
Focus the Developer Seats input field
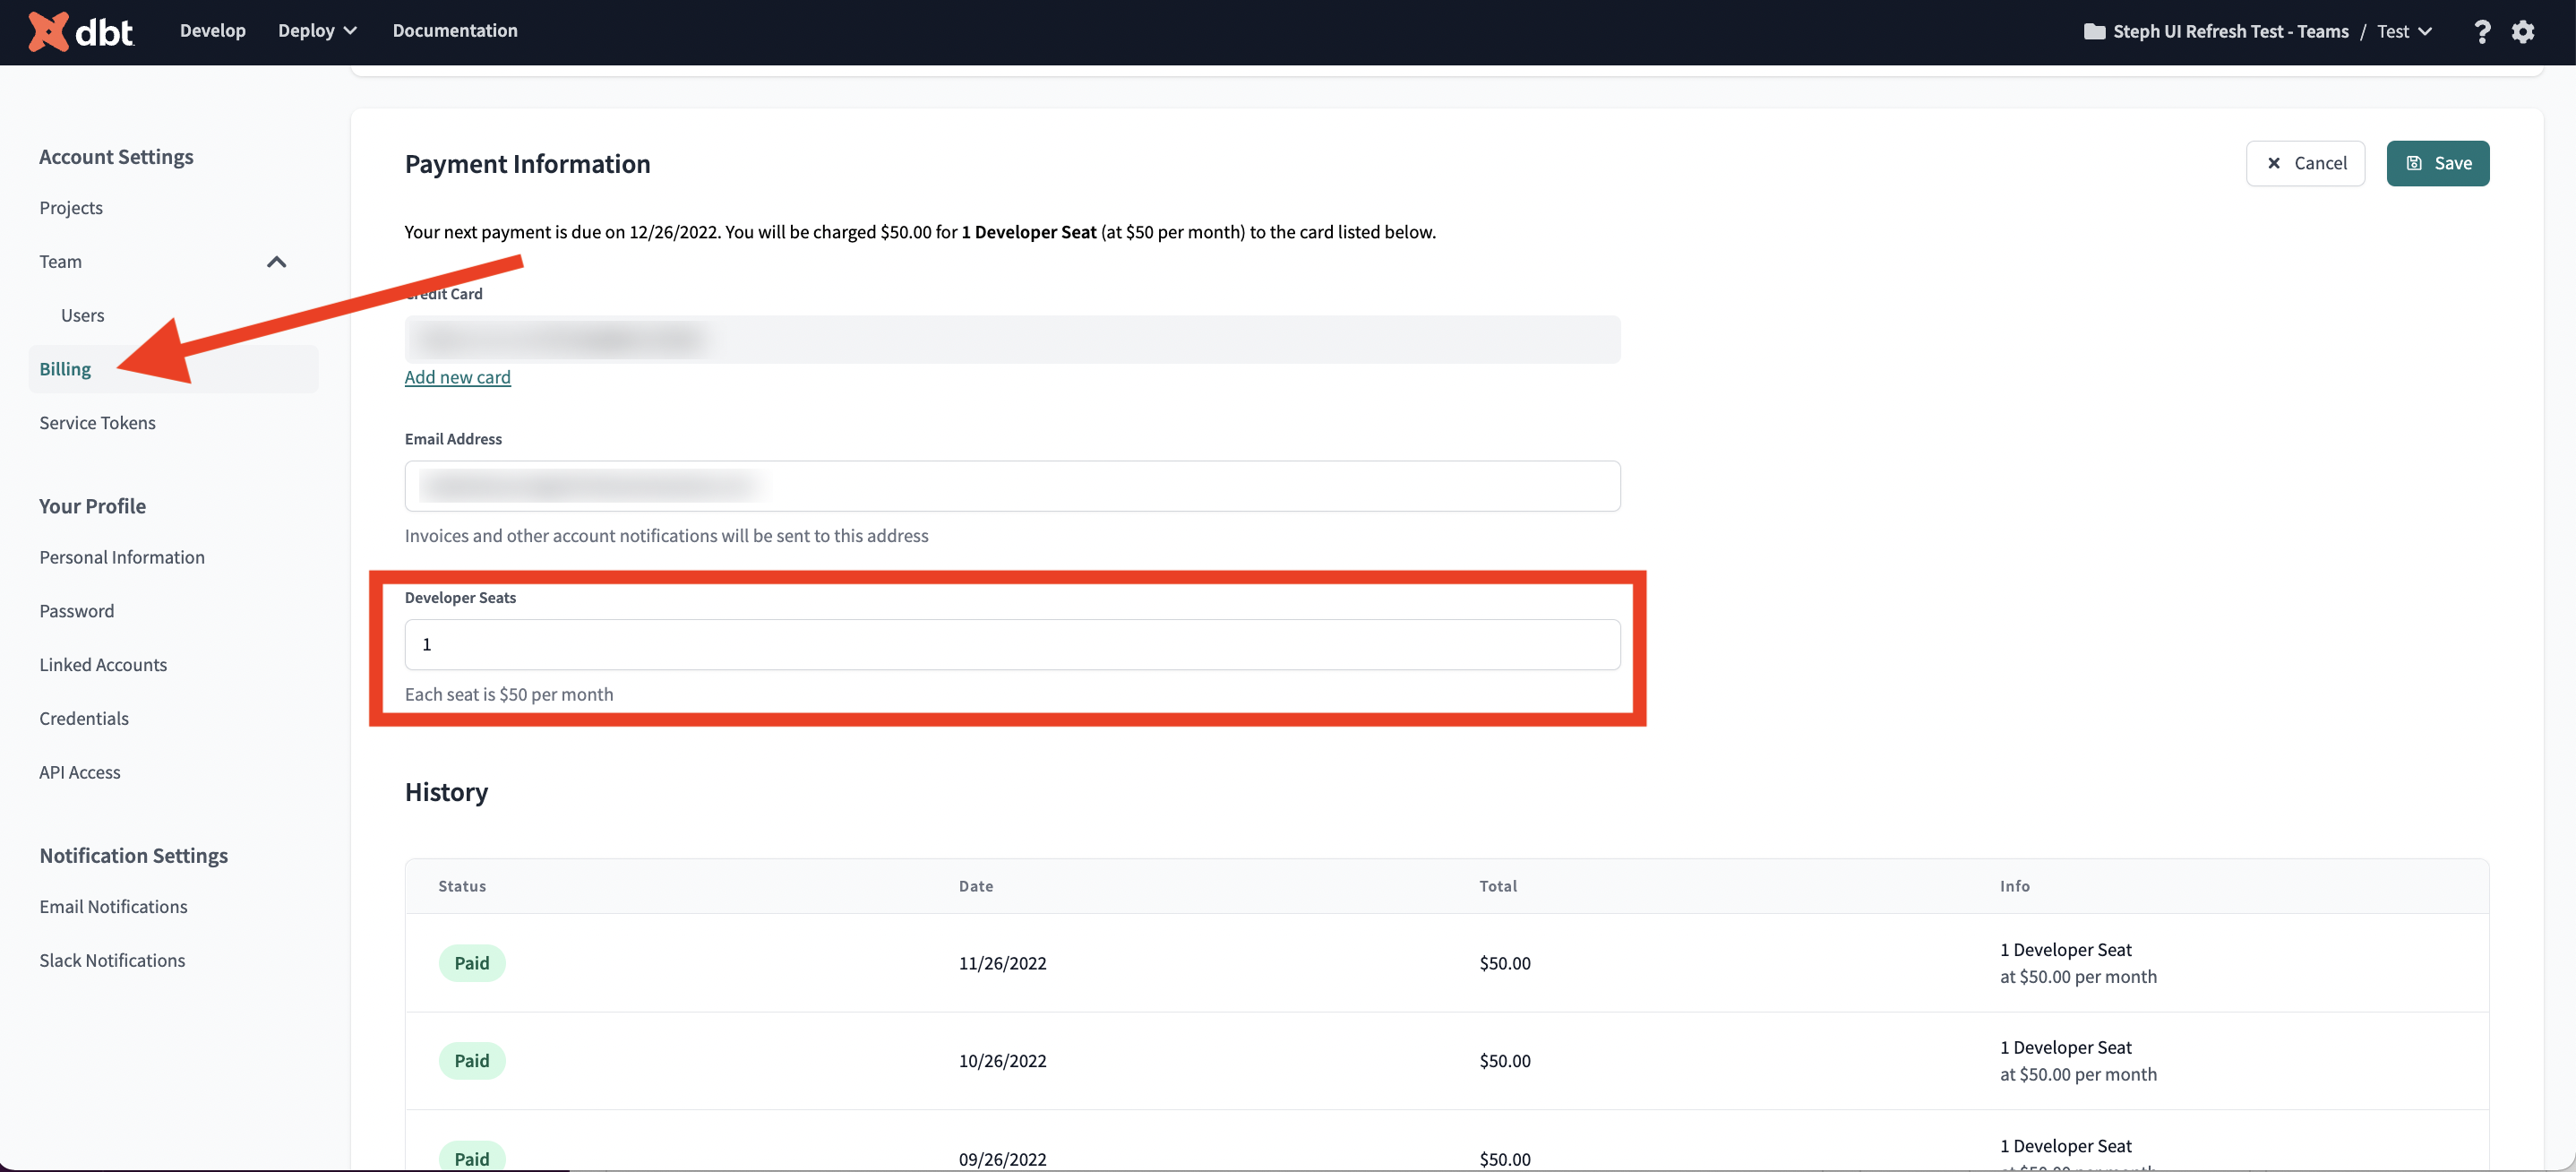1012,645
